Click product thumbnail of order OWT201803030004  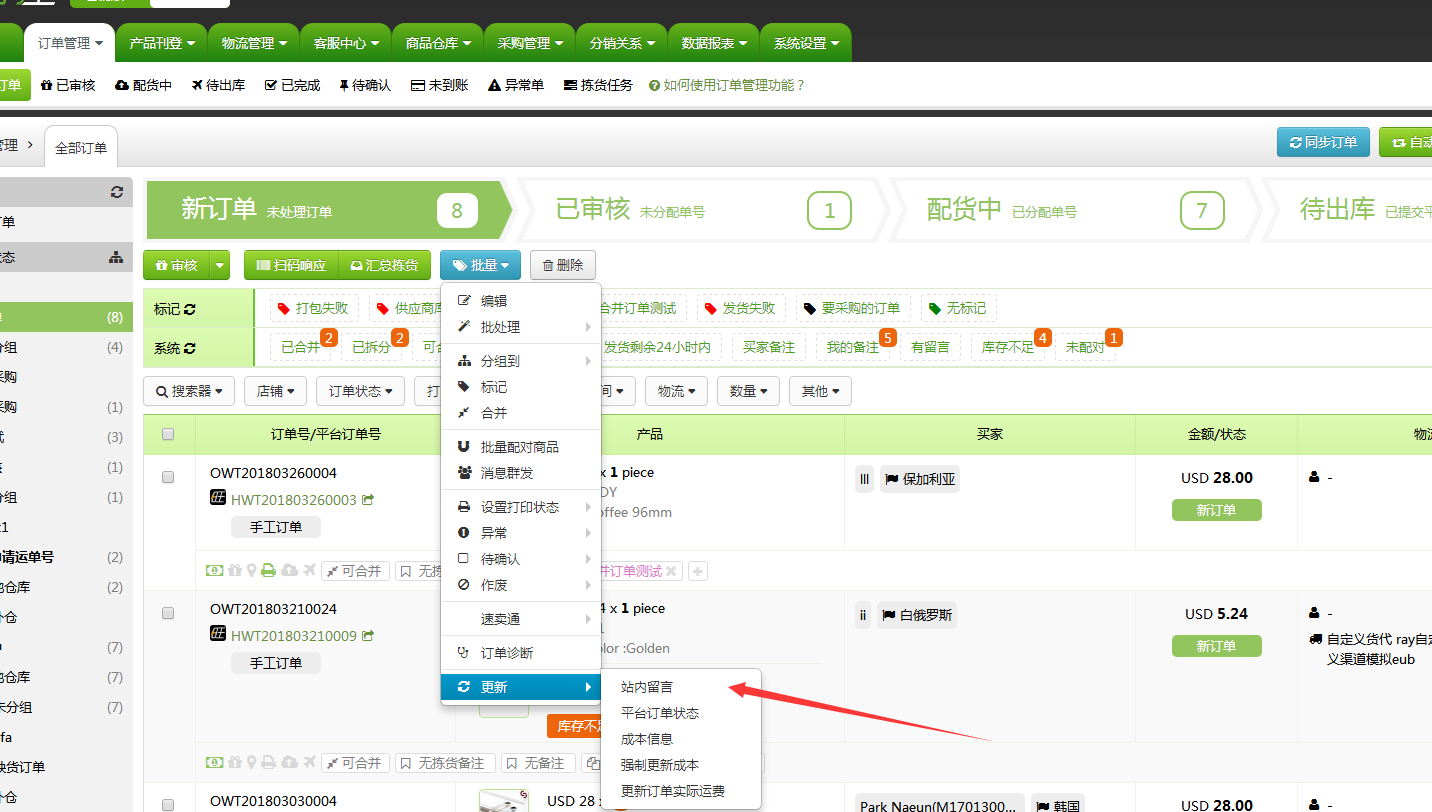pyautogui.click(x=504, y=800)
